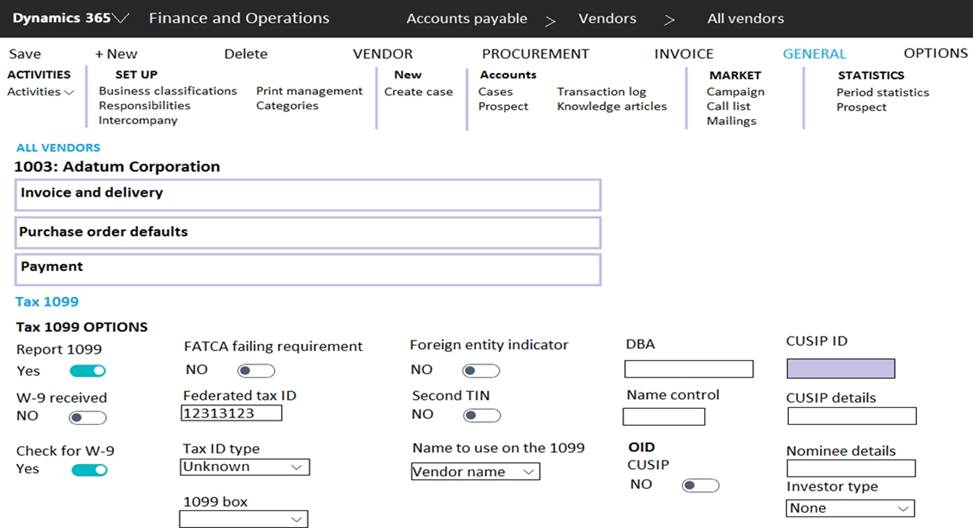This screenshot has width=973, height=528.
Task: Open the ALL VENDORS breadcrumb link
Action: tap(58, 148)
